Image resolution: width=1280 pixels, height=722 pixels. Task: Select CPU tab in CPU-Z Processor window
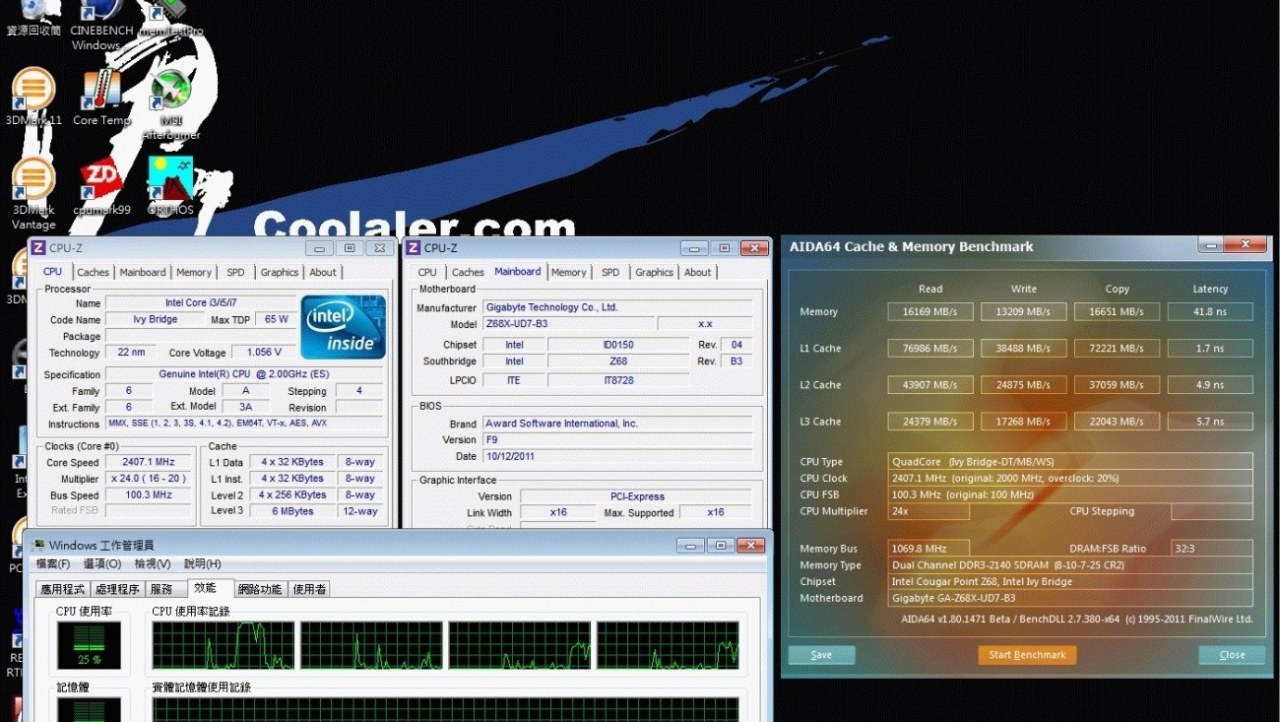tap(52, 272)
